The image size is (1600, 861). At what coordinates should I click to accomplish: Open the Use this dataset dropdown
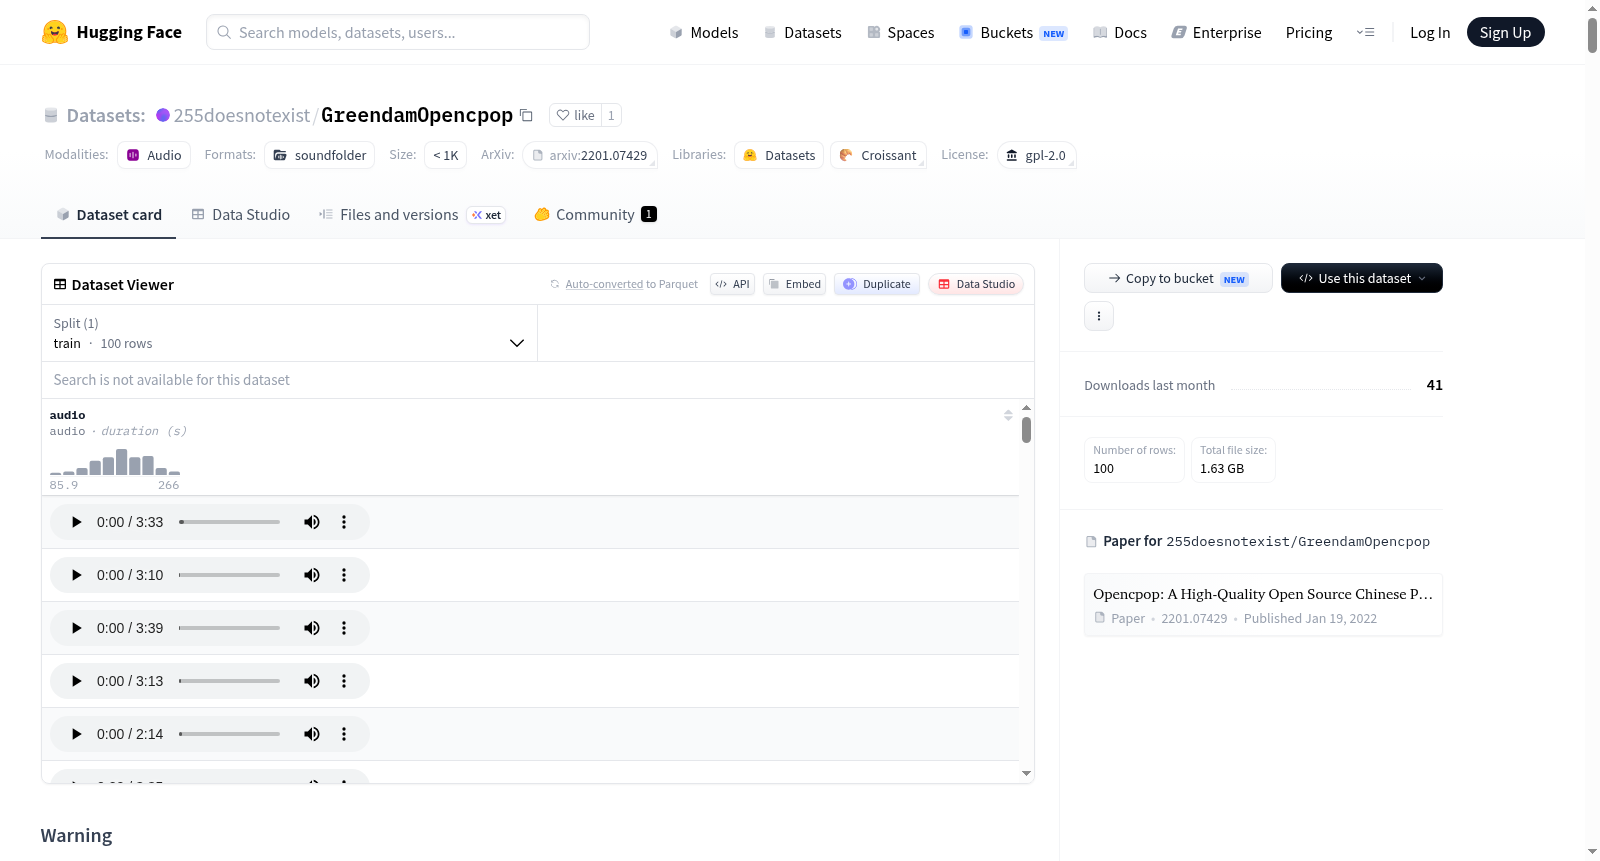(x=1361, y=278)
